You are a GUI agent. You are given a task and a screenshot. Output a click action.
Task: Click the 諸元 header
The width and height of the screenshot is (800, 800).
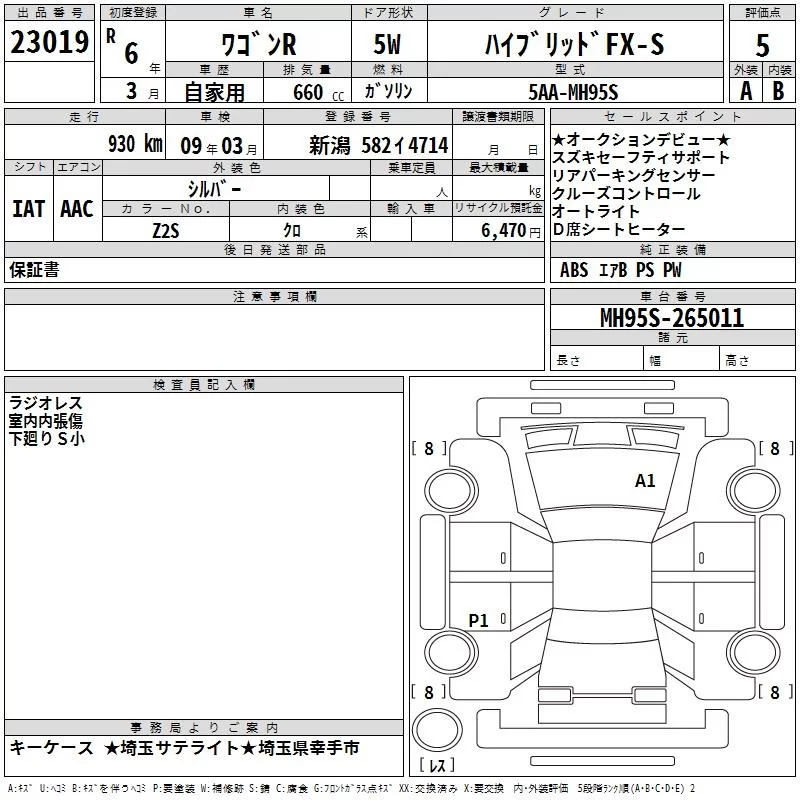[673, 337]
